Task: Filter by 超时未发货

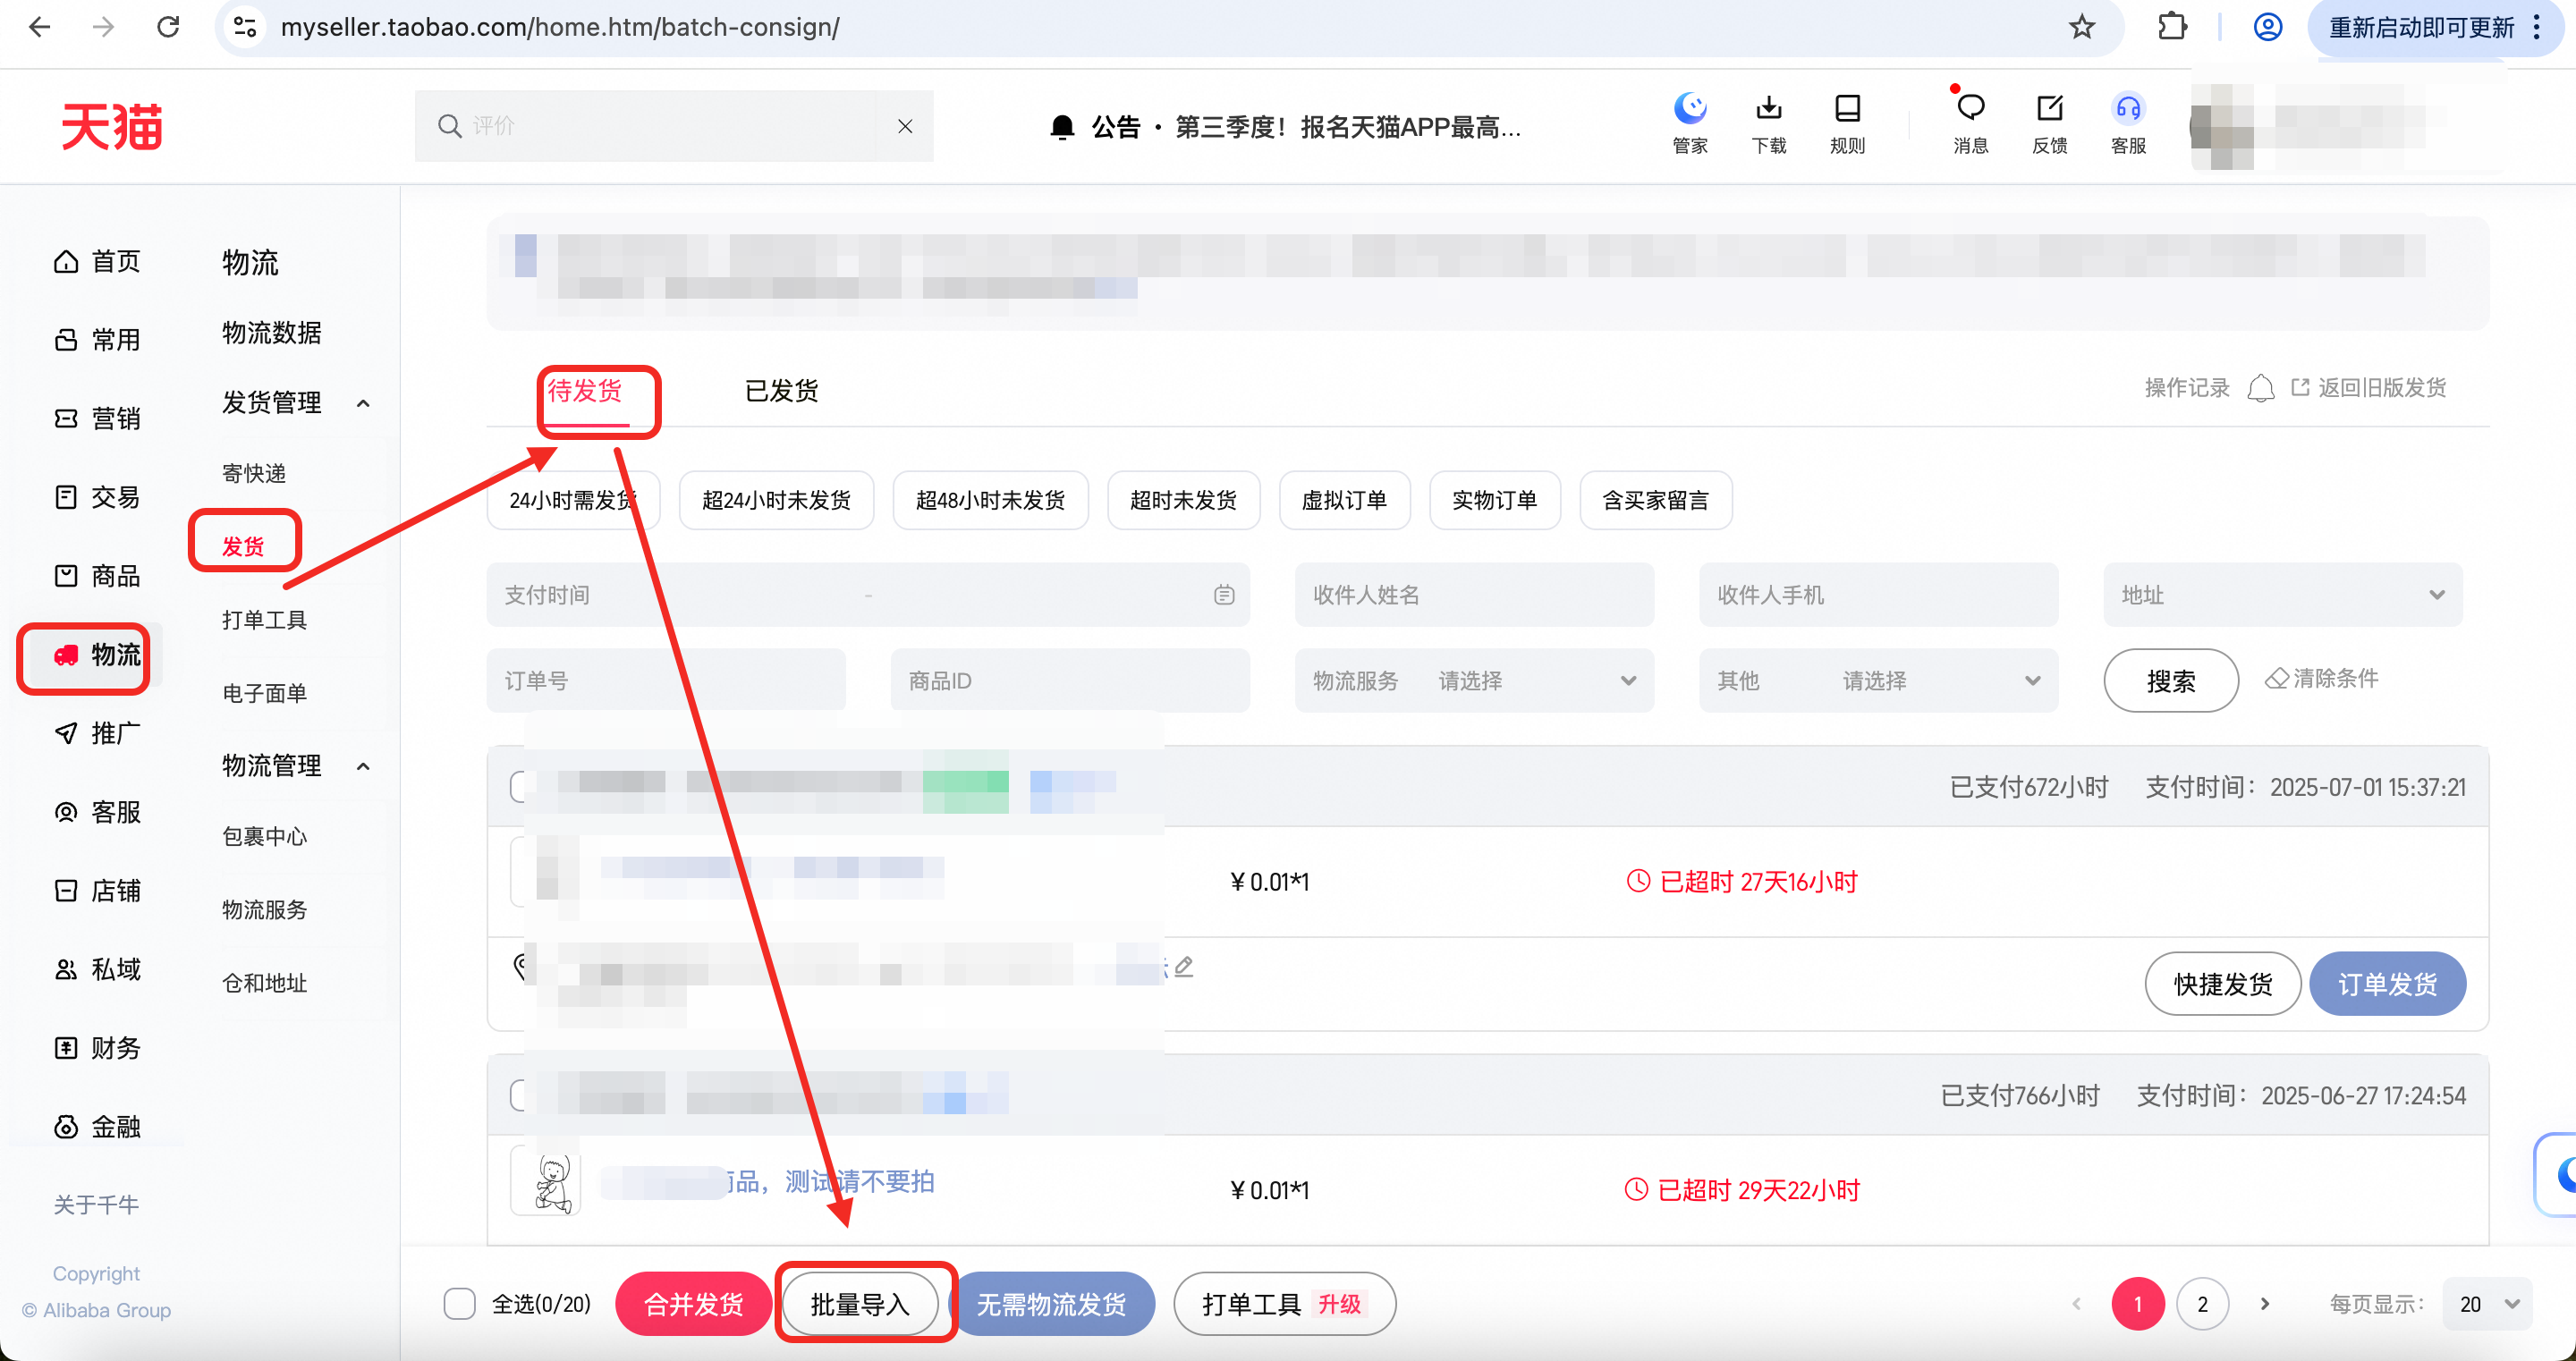Action: (x=1183, y=500)
